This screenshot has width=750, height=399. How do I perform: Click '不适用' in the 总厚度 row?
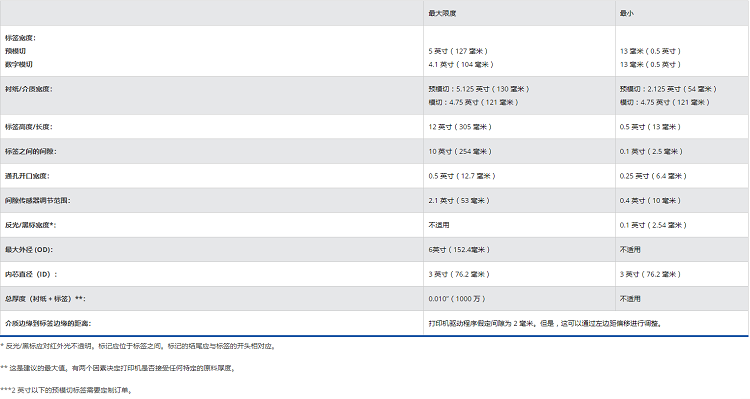click(630, 299)
